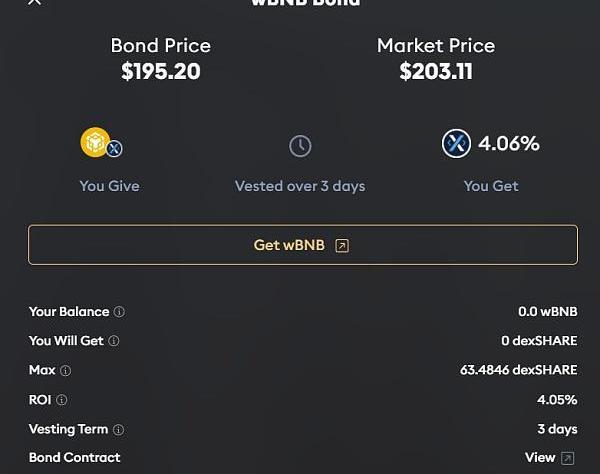Show info tooltip for Max
The width and height of the screenshot is (600, 474).
tap(65, 370)
